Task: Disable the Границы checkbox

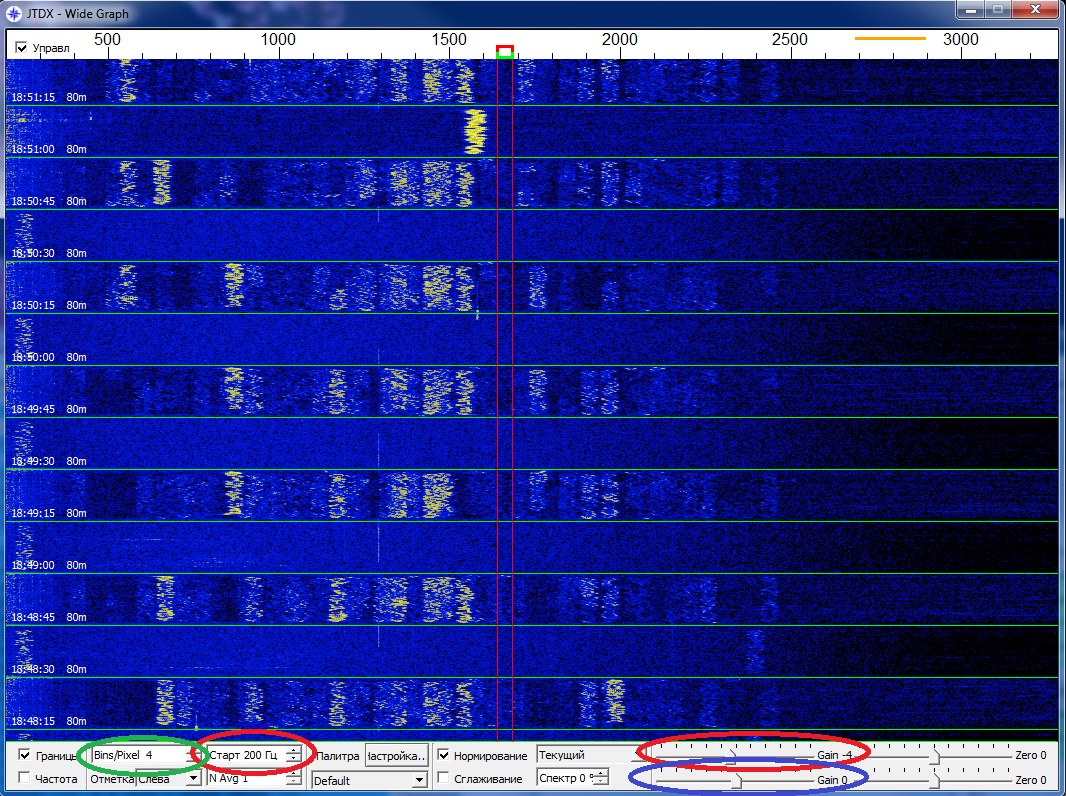Action: pos(25,755)
